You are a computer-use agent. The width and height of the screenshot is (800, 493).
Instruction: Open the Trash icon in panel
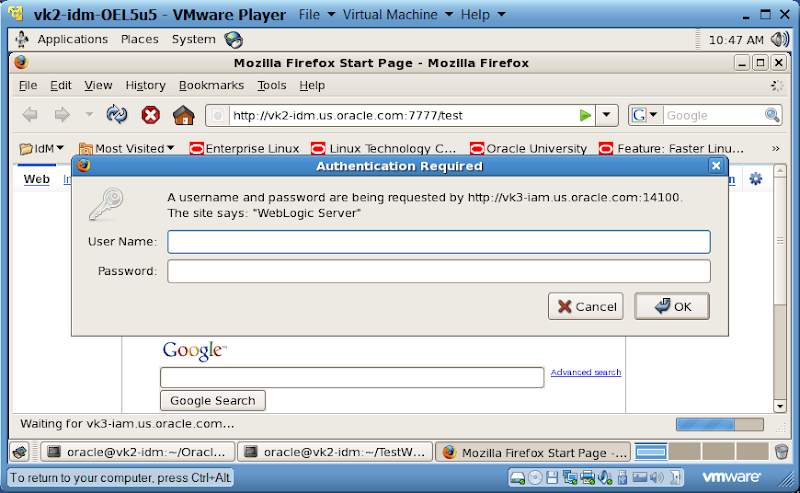point(781,452)
